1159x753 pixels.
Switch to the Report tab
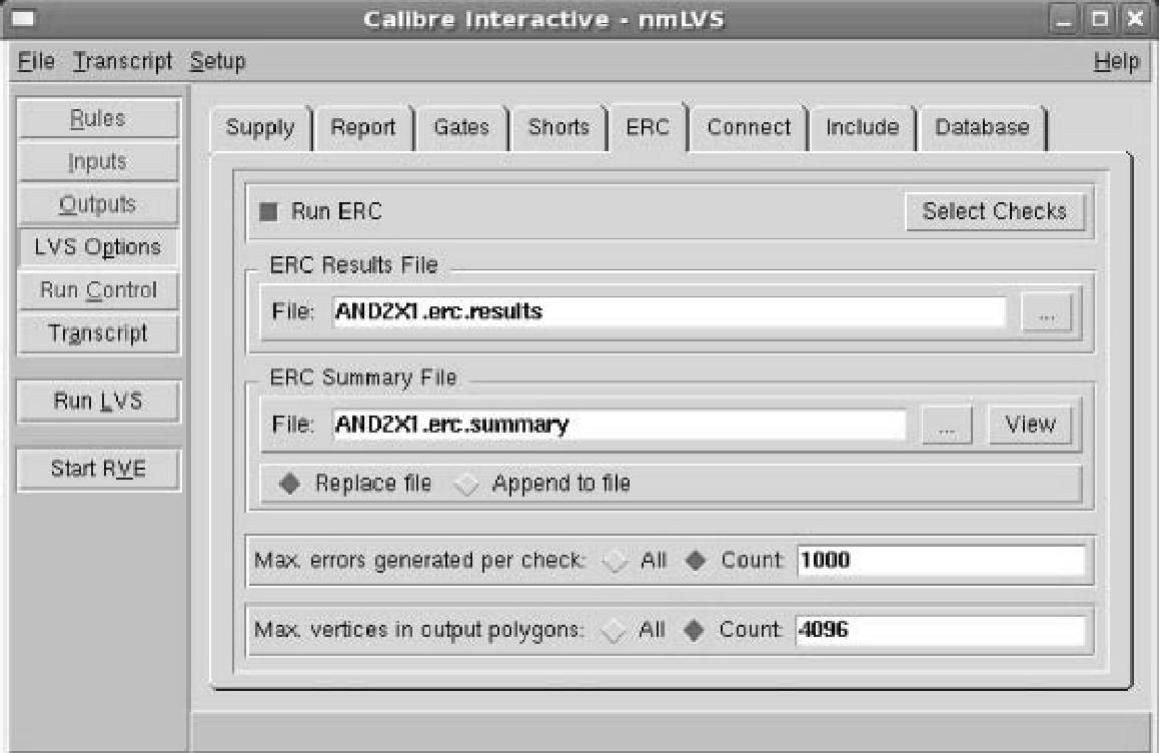363,128
